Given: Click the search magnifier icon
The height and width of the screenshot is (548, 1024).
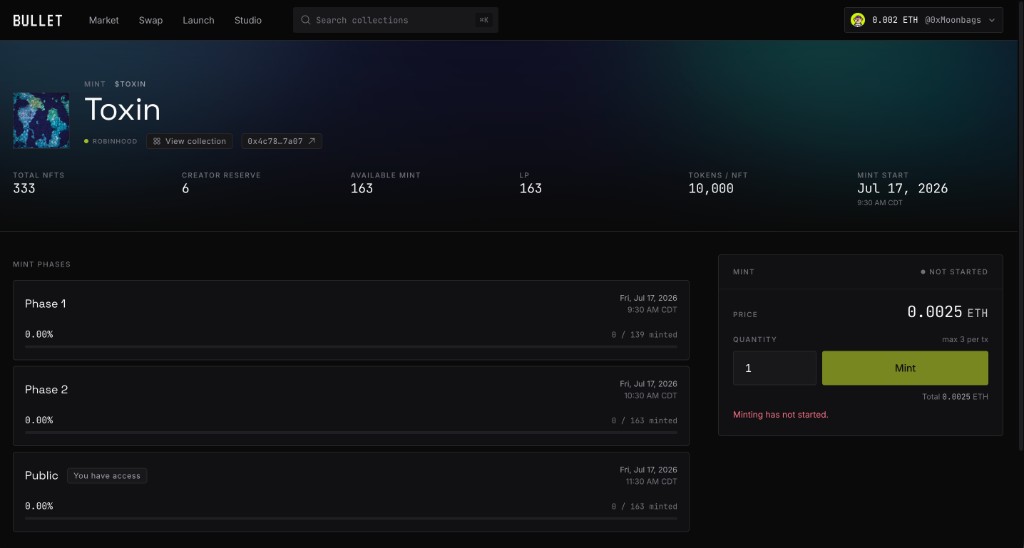Looking at the screenshot, I should click(x=305, y=20).
